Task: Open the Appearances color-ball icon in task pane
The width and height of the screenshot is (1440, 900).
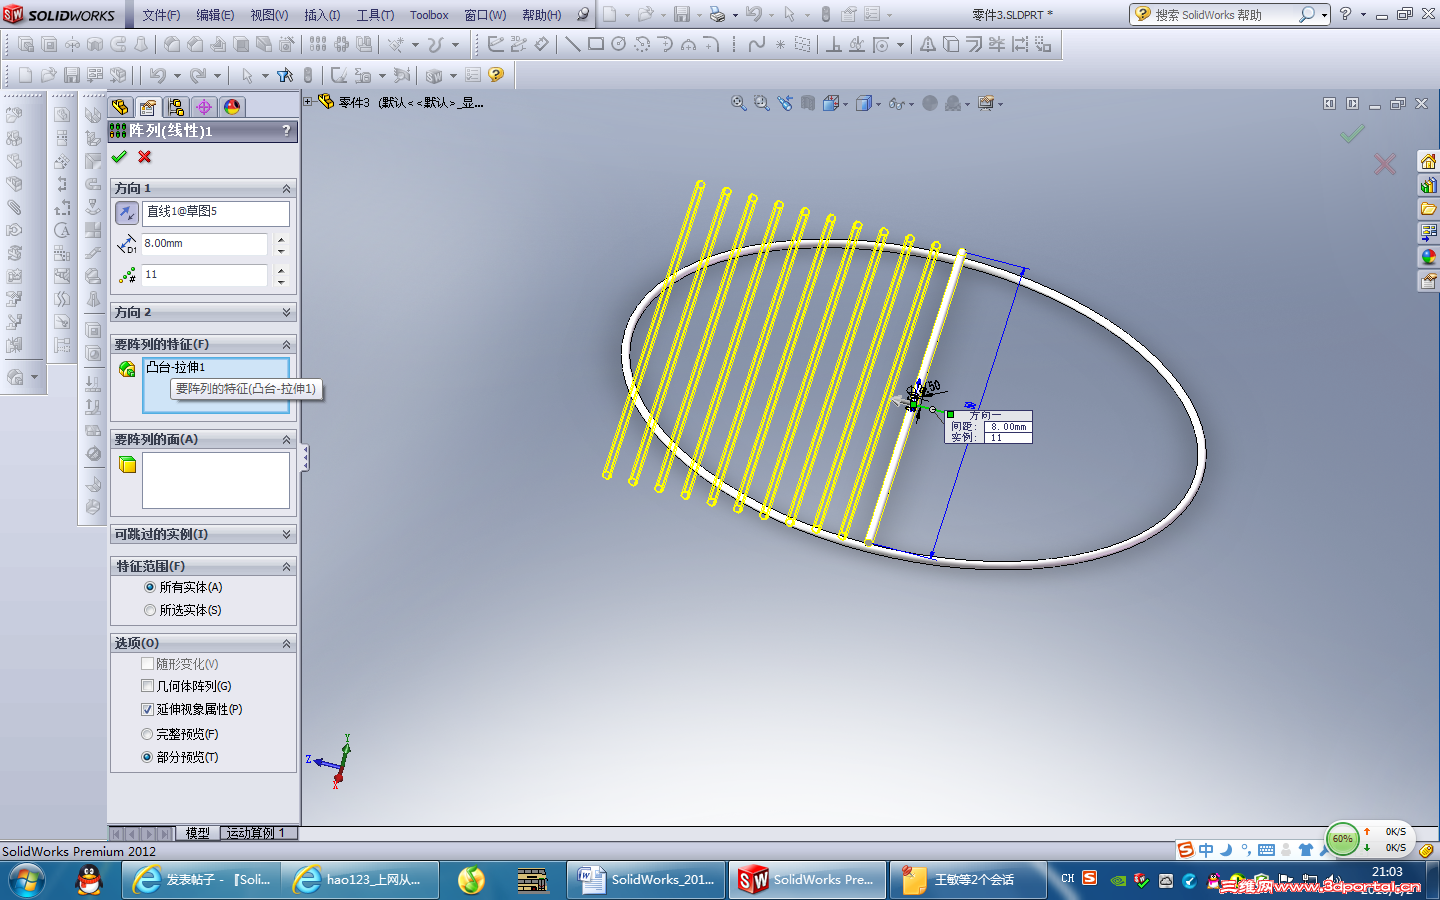Action: point(1428,257)
